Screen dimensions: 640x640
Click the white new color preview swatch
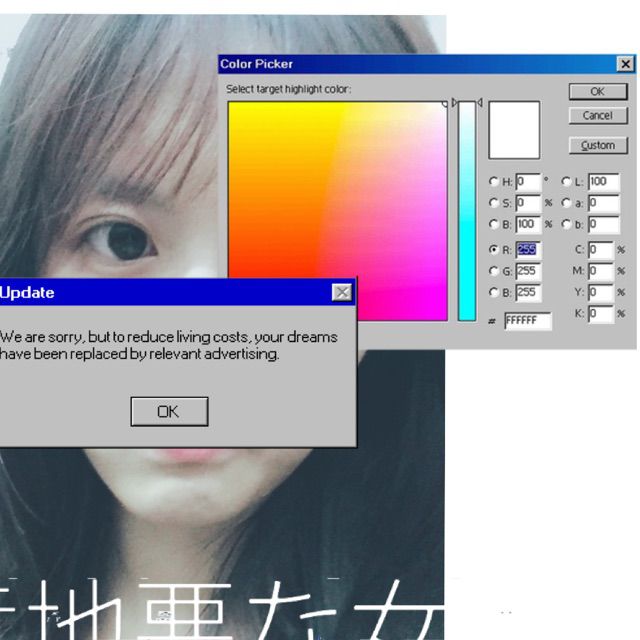click(514, 130)
